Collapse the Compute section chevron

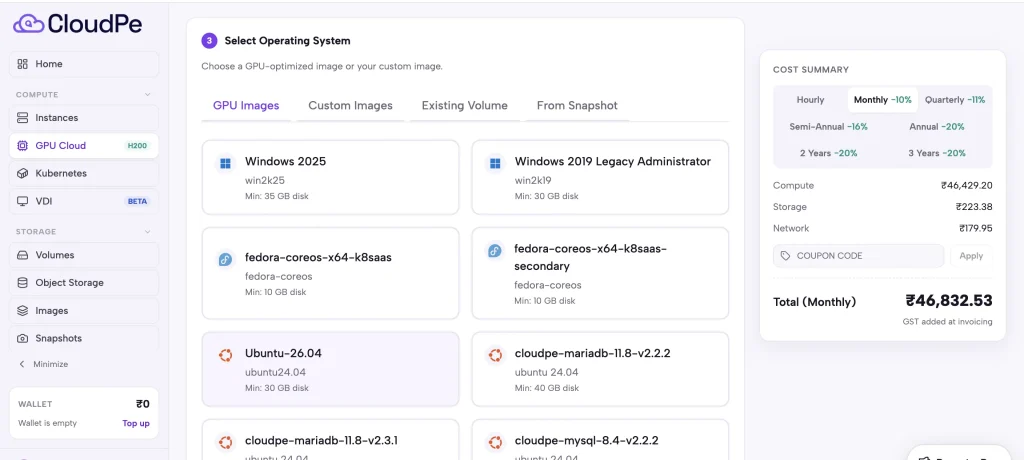148,95
